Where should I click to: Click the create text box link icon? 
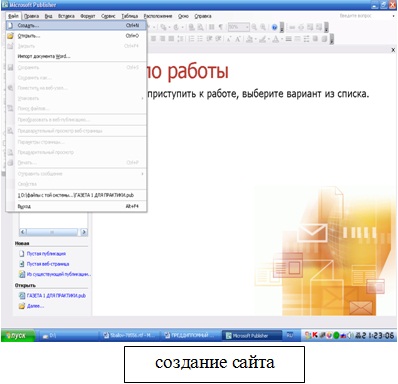[x=292, y=27]
